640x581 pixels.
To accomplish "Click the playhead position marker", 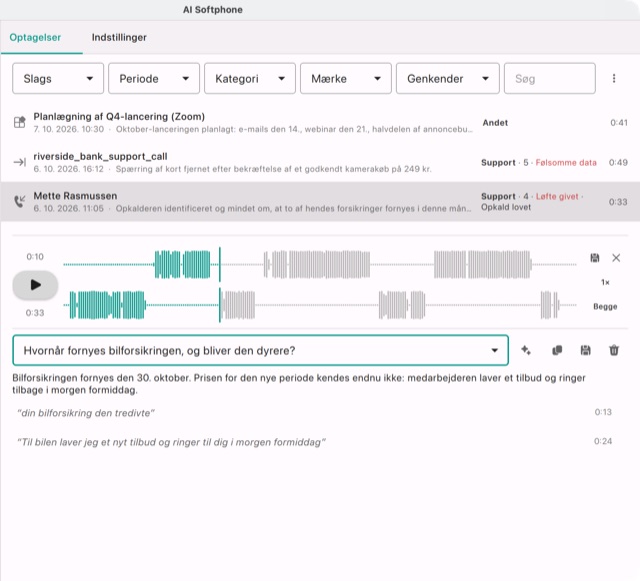I will [220, 285].
